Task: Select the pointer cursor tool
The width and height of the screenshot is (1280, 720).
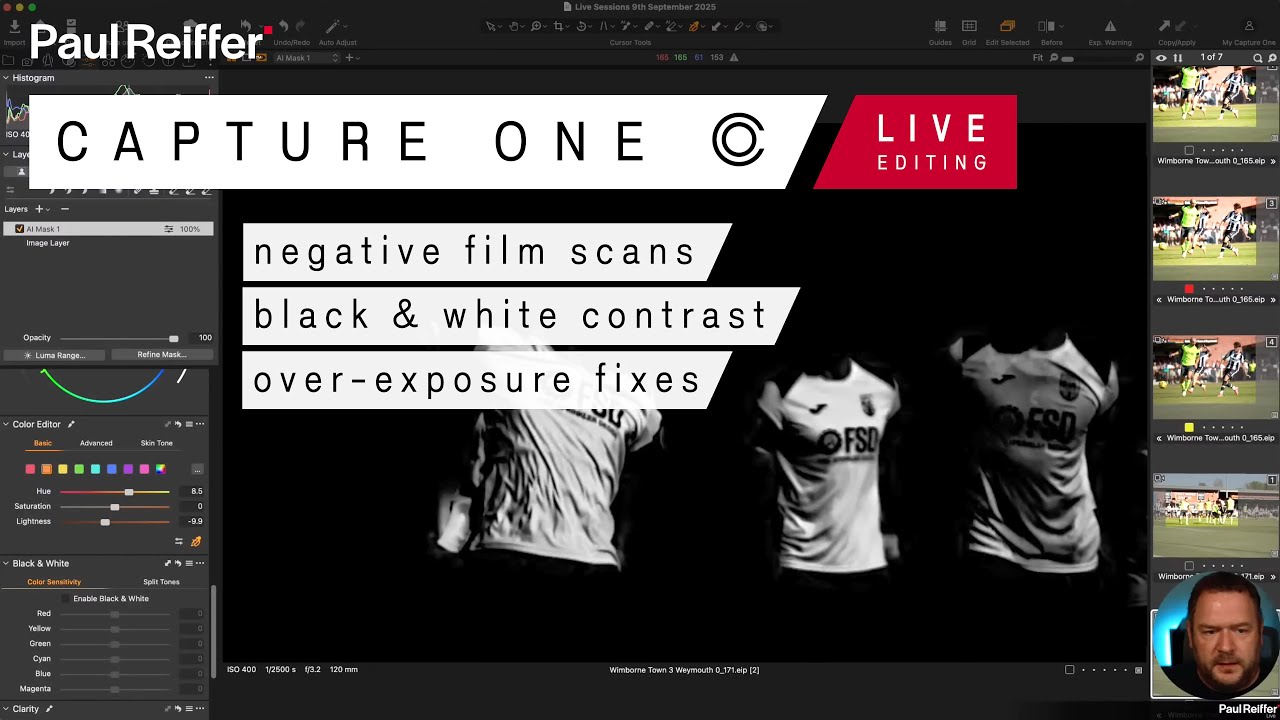Action: [x=491, y=26]
